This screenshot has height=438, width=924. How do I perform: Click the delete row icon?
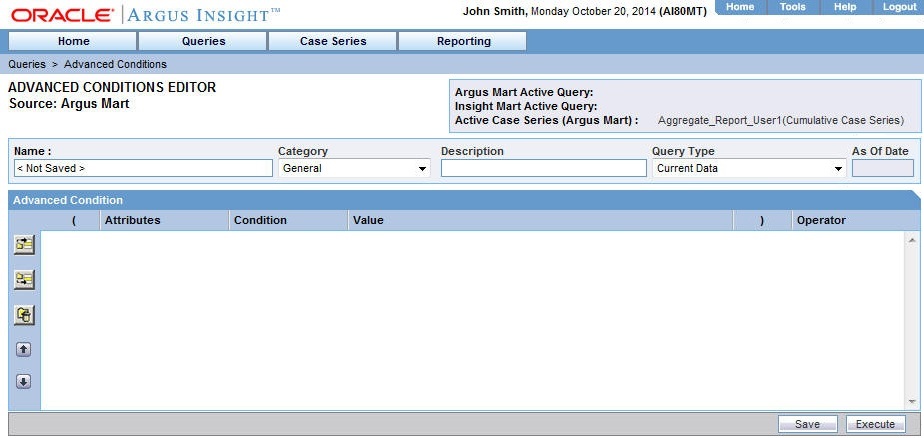click(24, 315)
